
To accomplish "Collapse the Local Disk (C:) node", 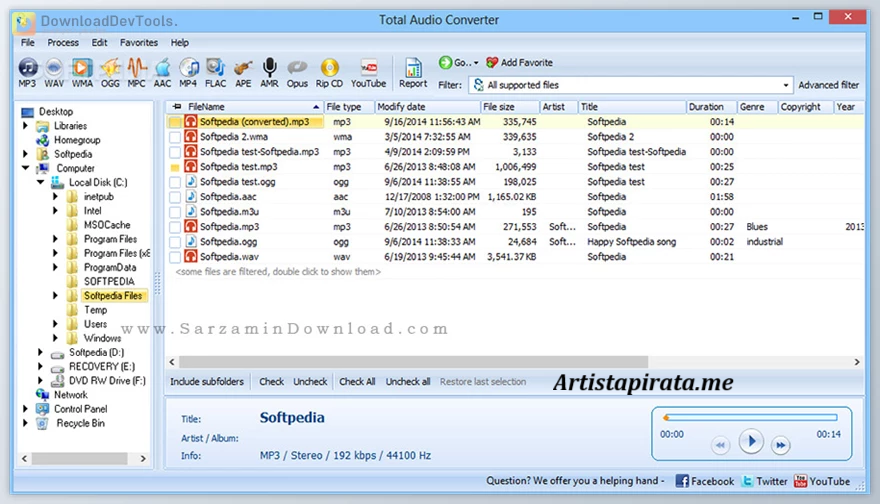I will (x=40, y=182).
